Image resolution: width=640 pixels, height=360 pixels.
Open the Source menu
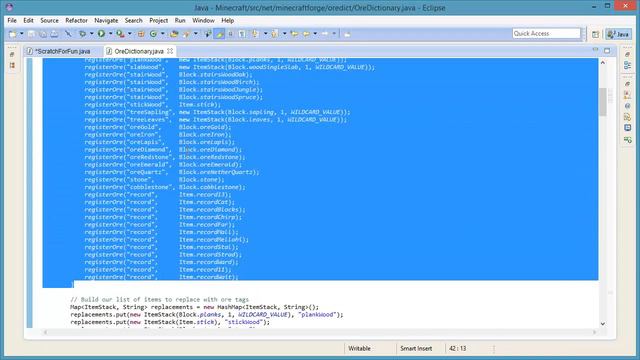click(49, 20)
